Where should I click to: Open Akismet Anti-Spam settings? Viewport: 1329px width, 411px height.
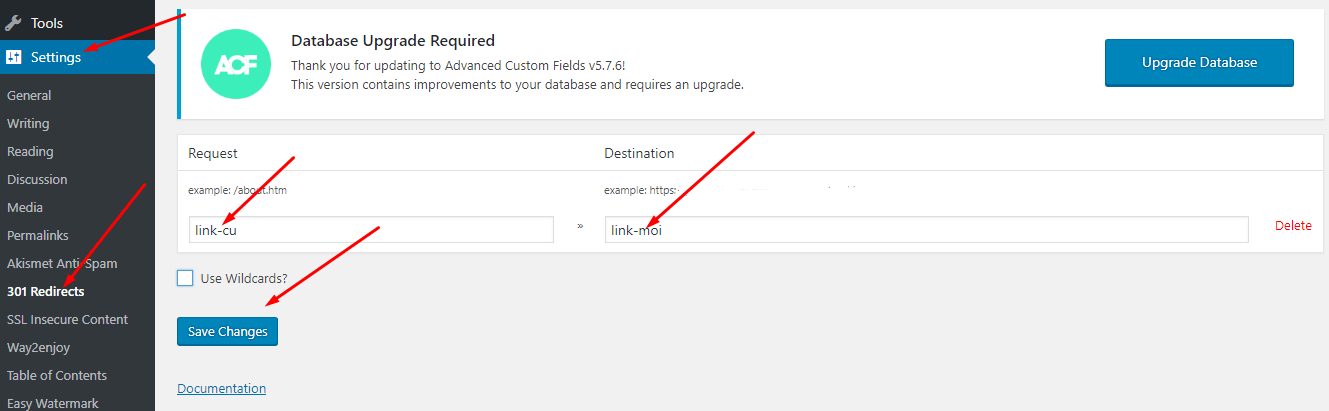(x=62, y=264)
